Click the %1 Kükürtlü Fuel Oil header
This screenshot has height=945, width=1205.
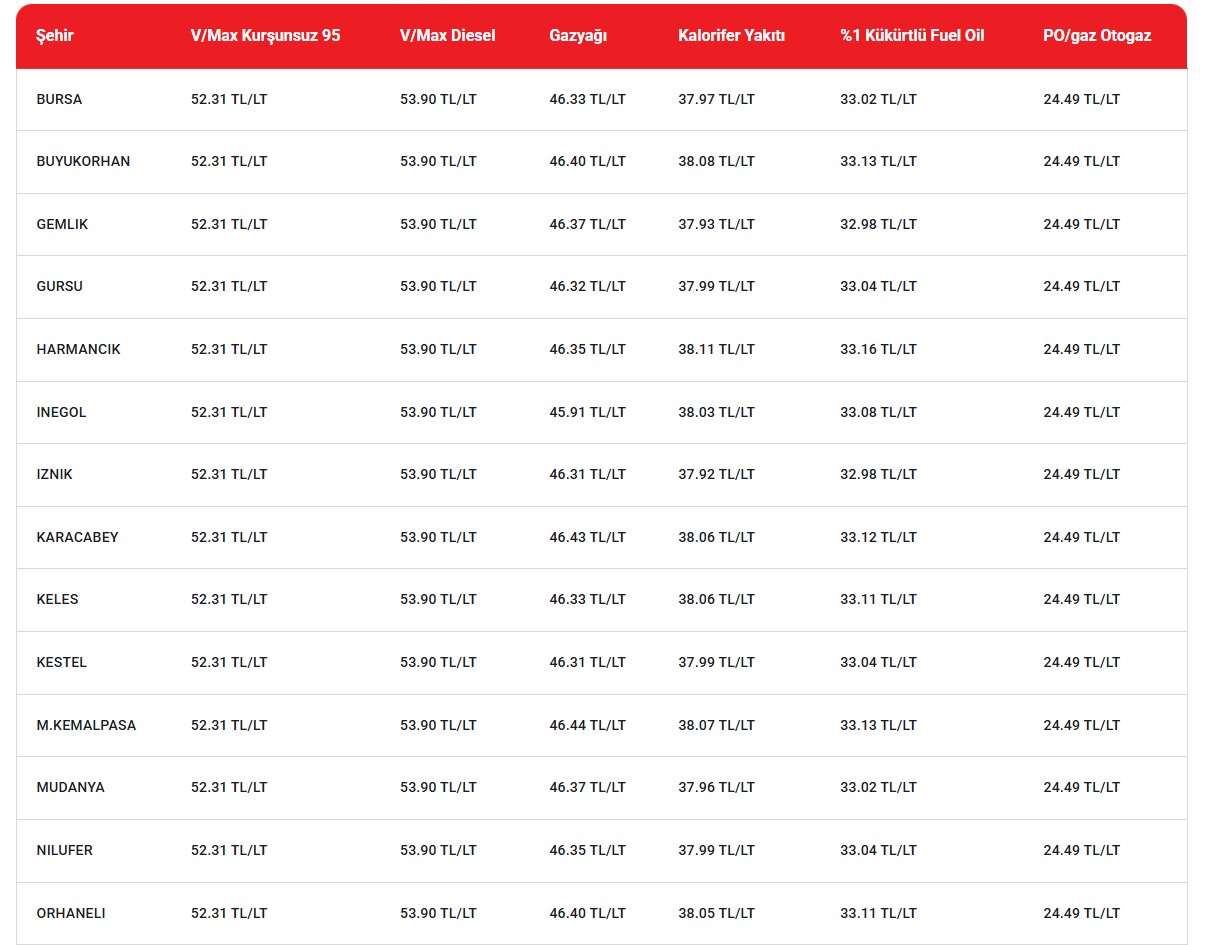[912, 36]
